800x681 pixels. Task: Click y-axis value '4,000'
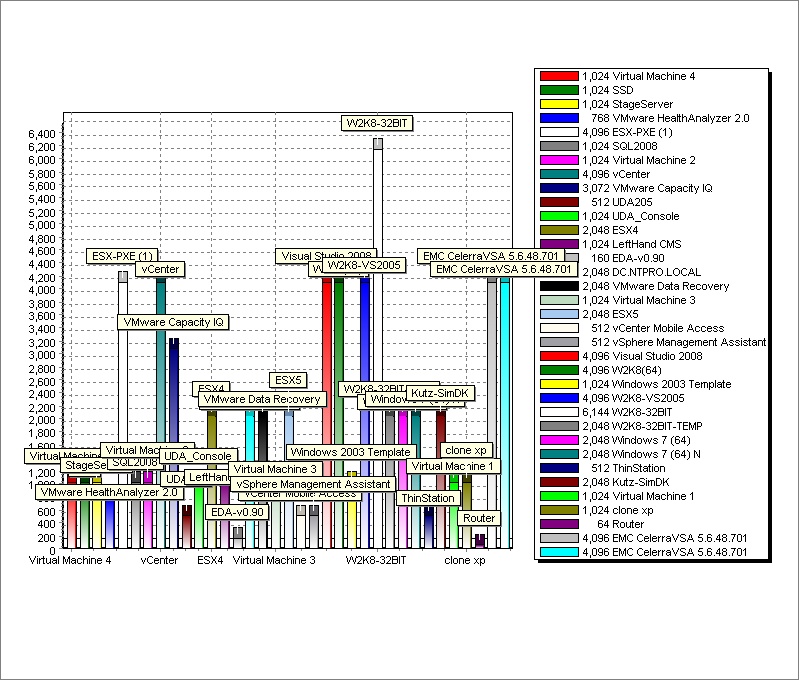(x=42, y=290)
